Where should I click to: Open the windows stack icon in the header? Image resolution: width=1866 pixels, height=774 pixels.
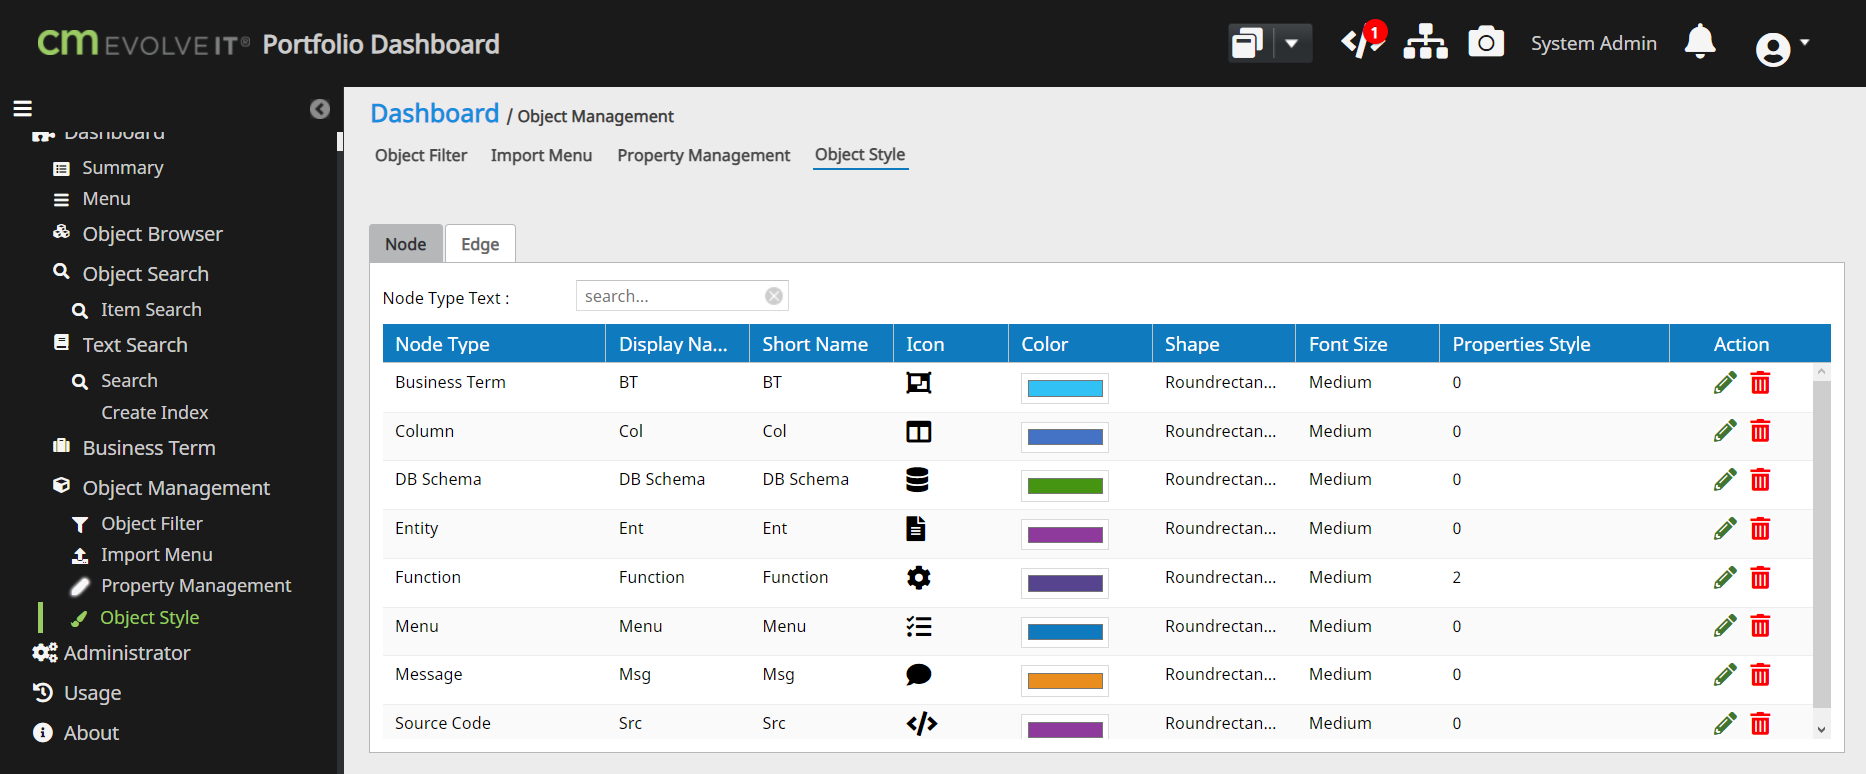point(1248,43)
